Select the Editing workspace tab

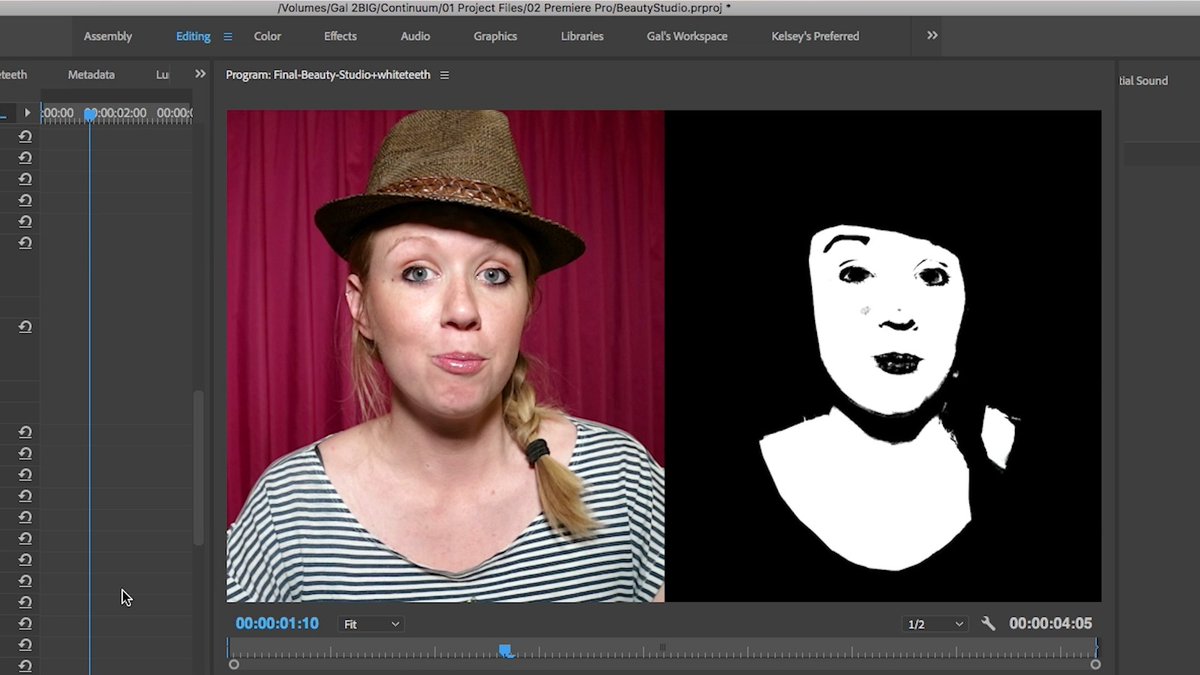click(193, 36)
